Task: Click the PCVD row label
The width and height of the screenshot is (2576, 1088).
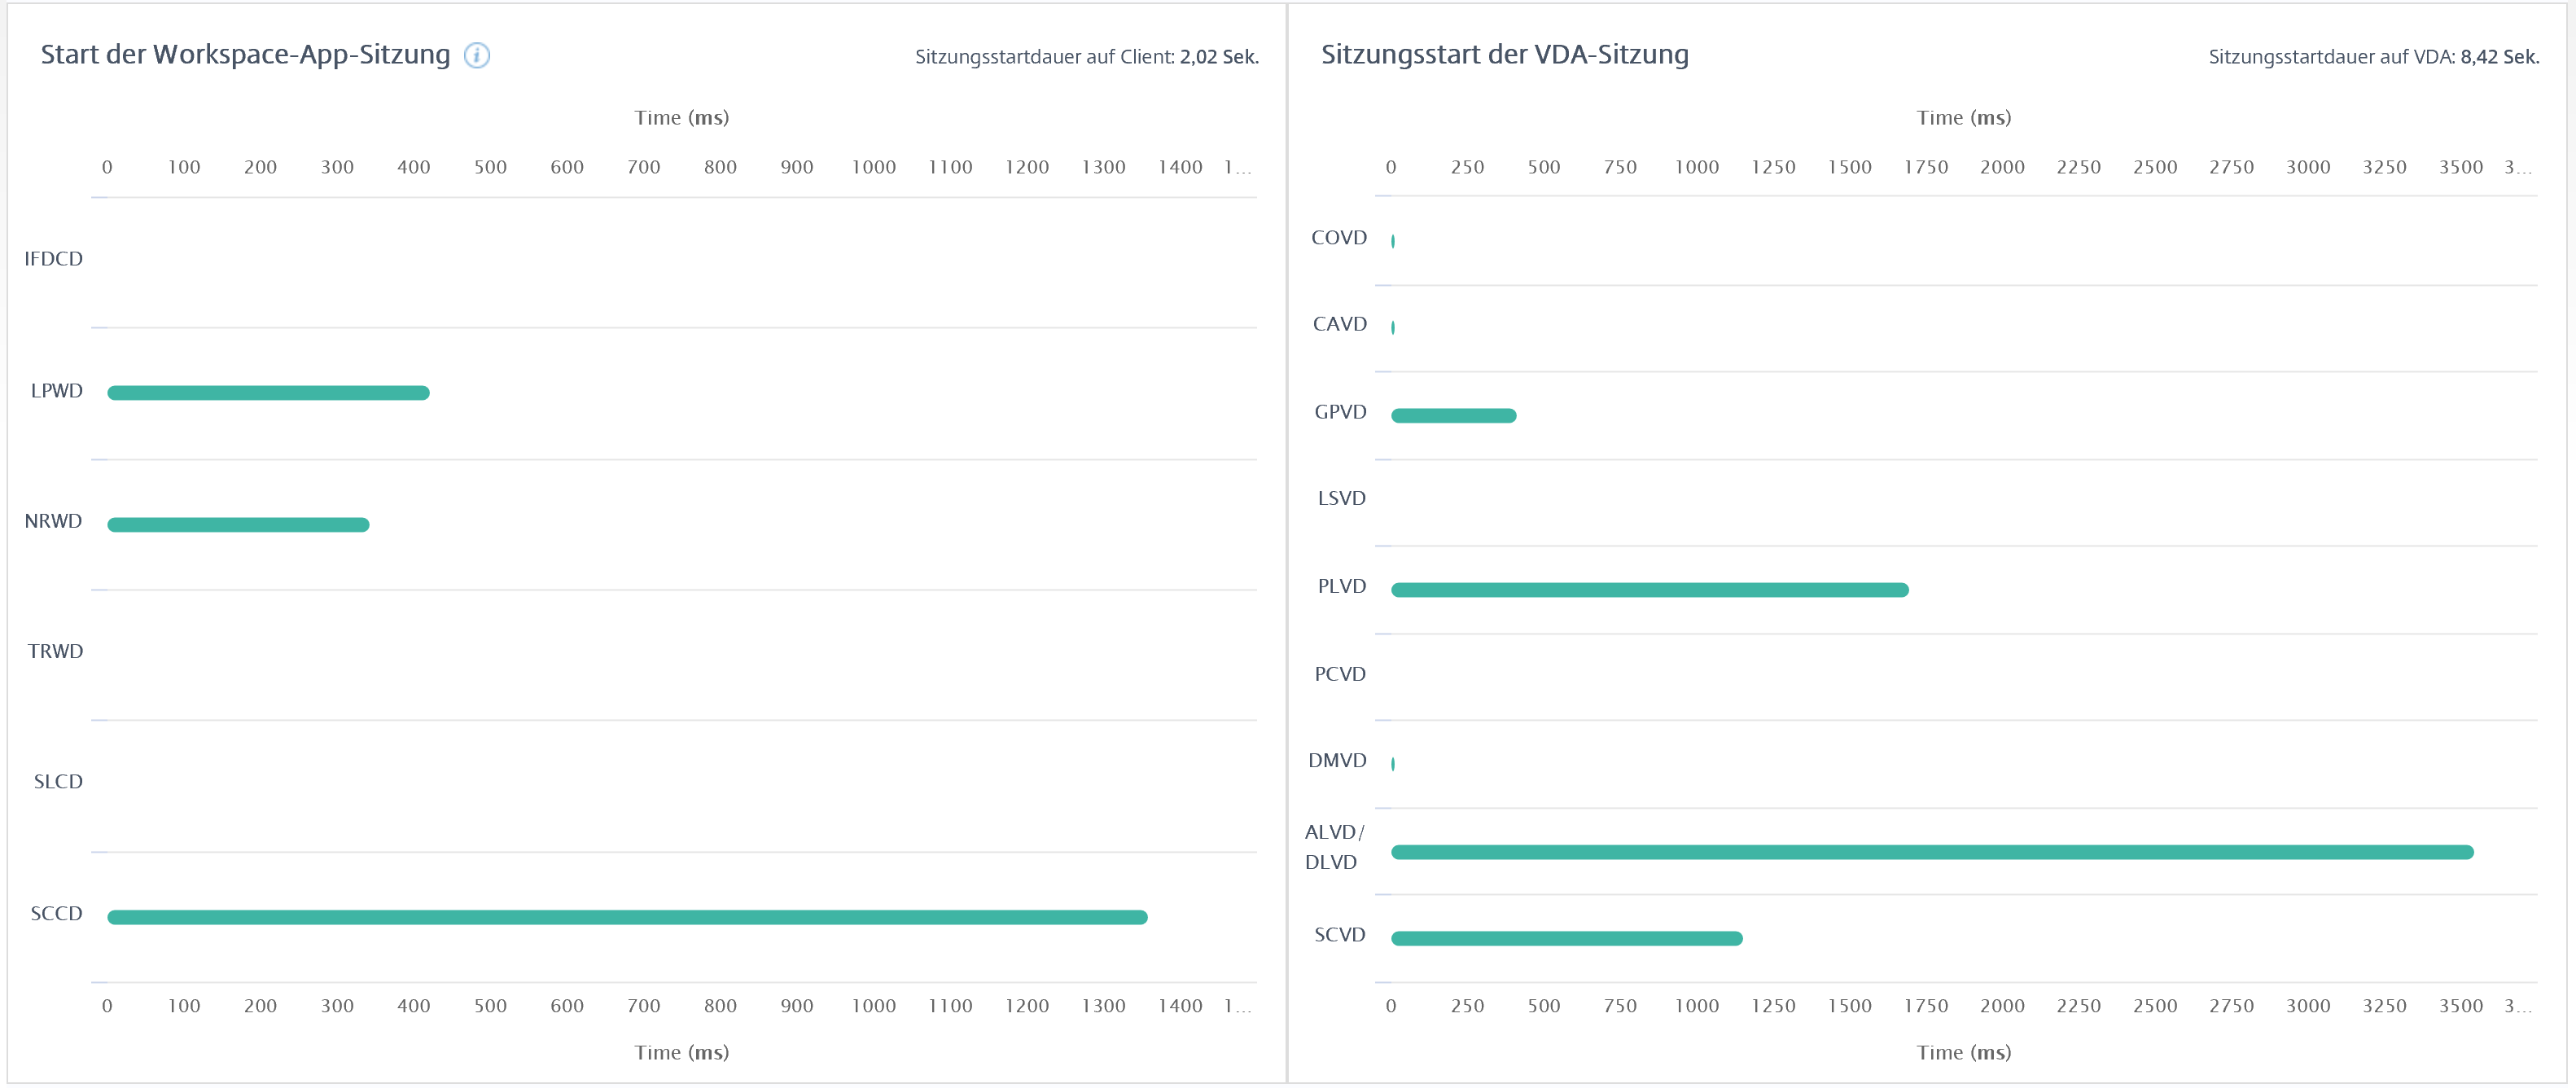Action: click(x=1339, y=674)
